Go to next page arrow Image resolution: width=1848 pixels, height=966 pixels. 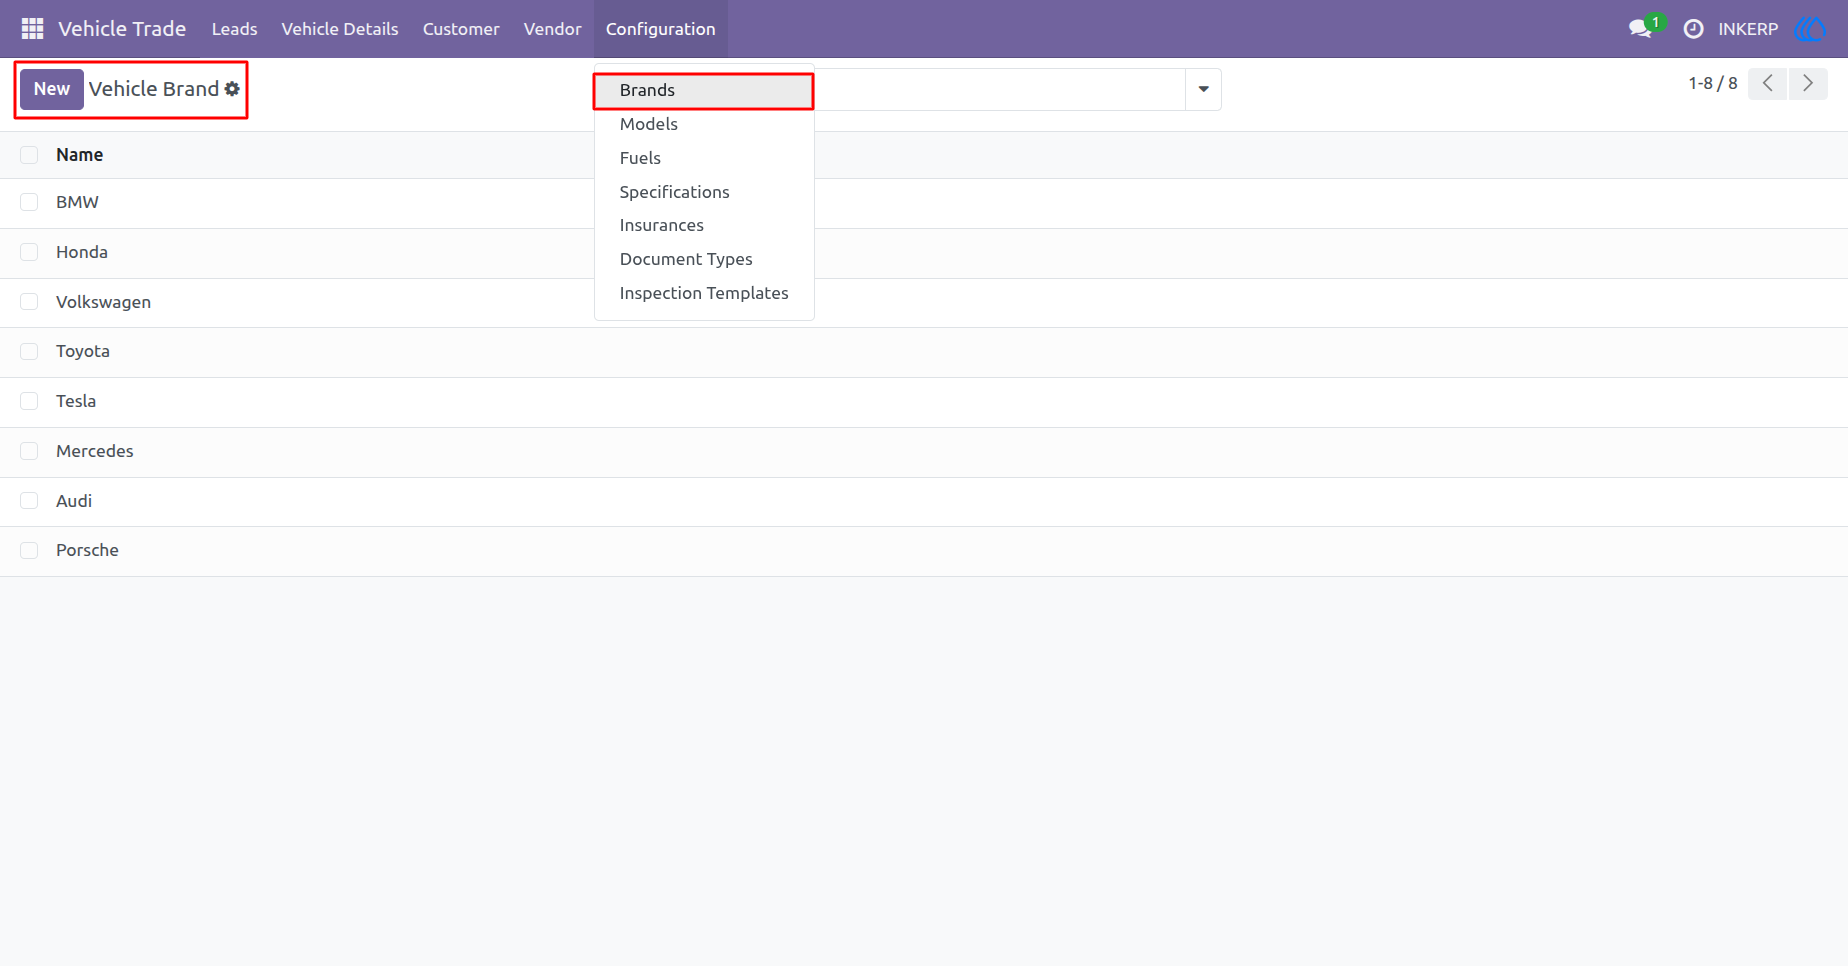click(x=1808, y=84)
